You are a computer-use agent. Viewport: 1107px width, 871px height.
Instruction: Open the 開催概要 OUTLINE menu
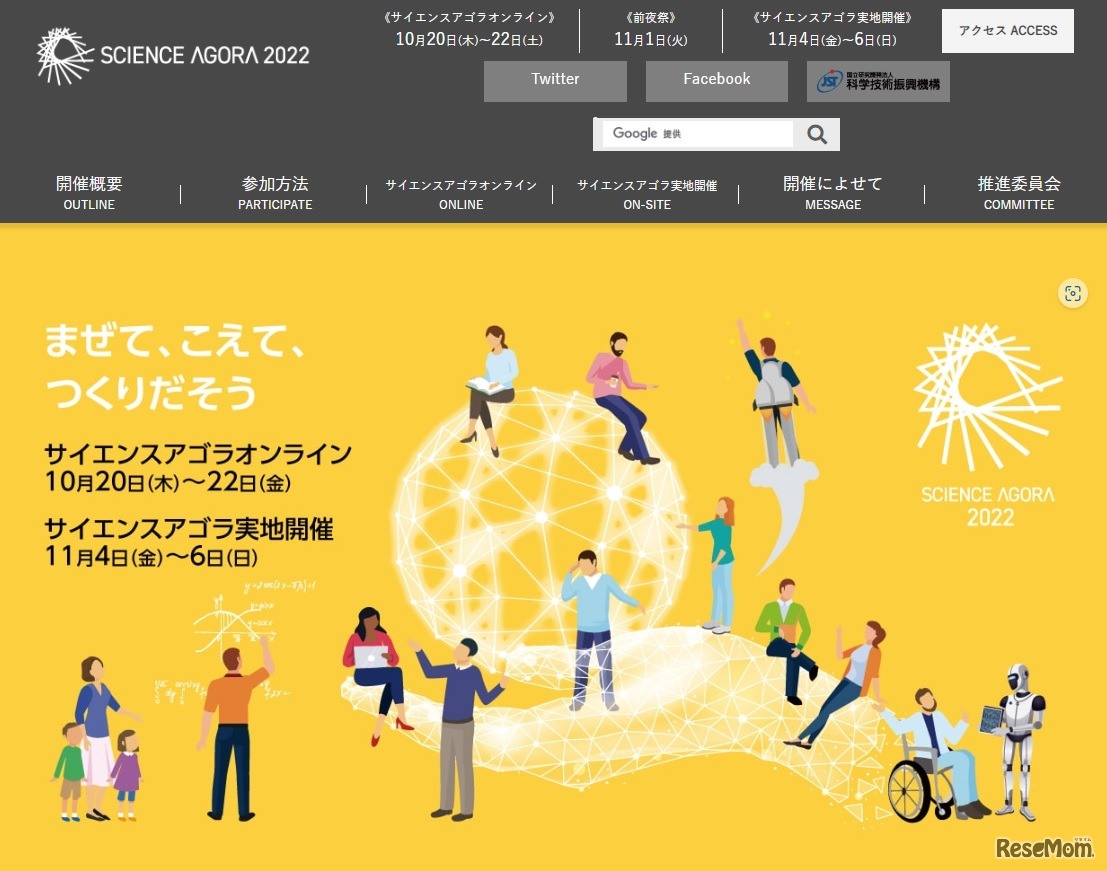click(89, 193)
